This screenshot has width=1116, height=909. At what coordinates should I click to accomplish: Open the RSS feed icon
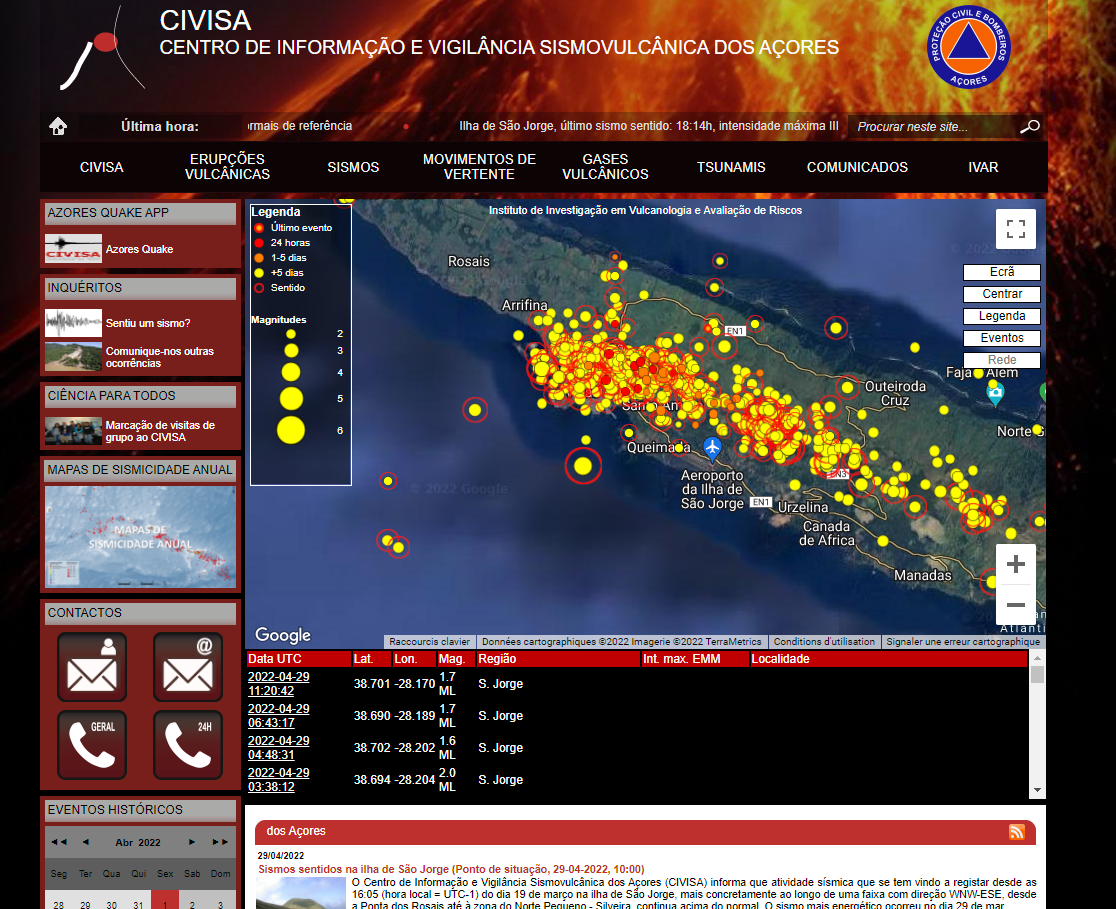(x=1017, y=832)
